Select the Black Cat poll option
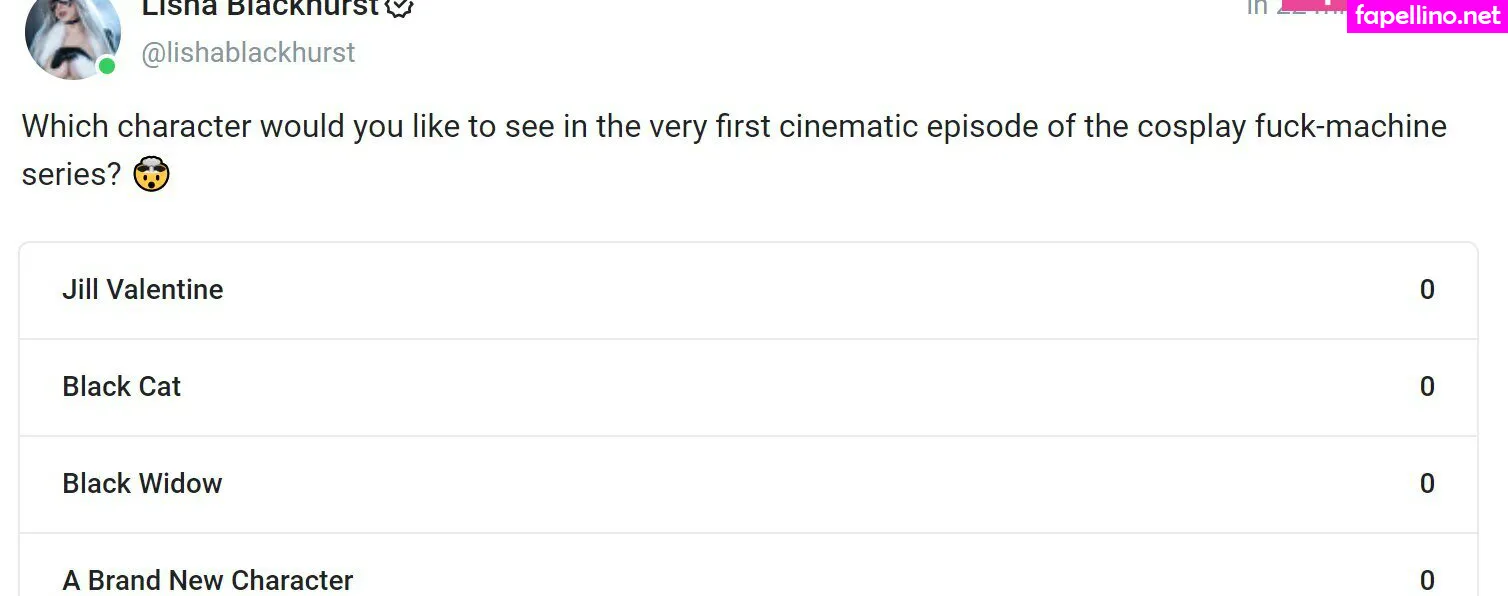 (122, 387)
